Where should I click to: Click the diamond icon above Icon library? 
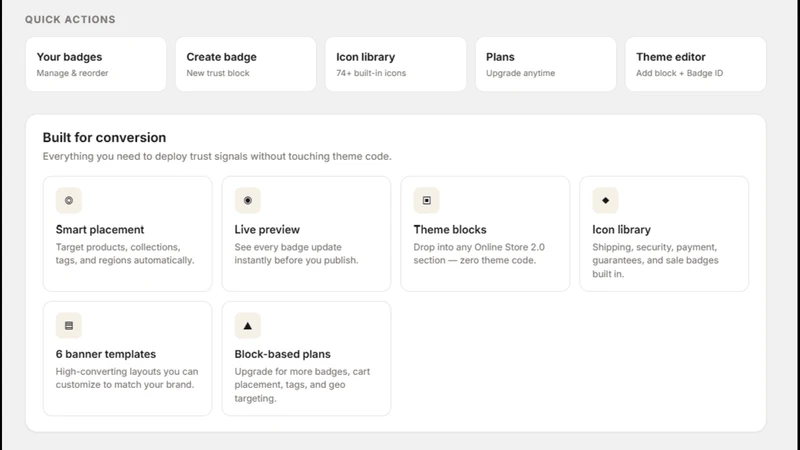(x=606, y=201)
